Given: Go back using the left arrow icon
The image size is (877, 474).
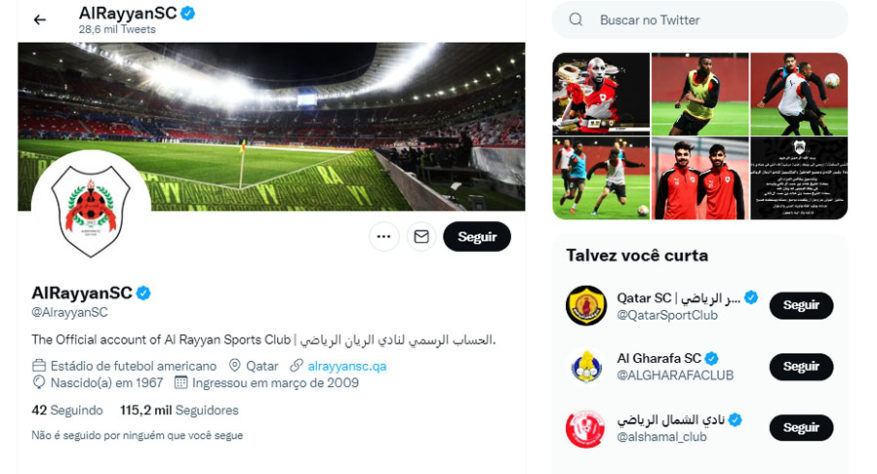Looking at the screenshot, I should pos(40,20).
